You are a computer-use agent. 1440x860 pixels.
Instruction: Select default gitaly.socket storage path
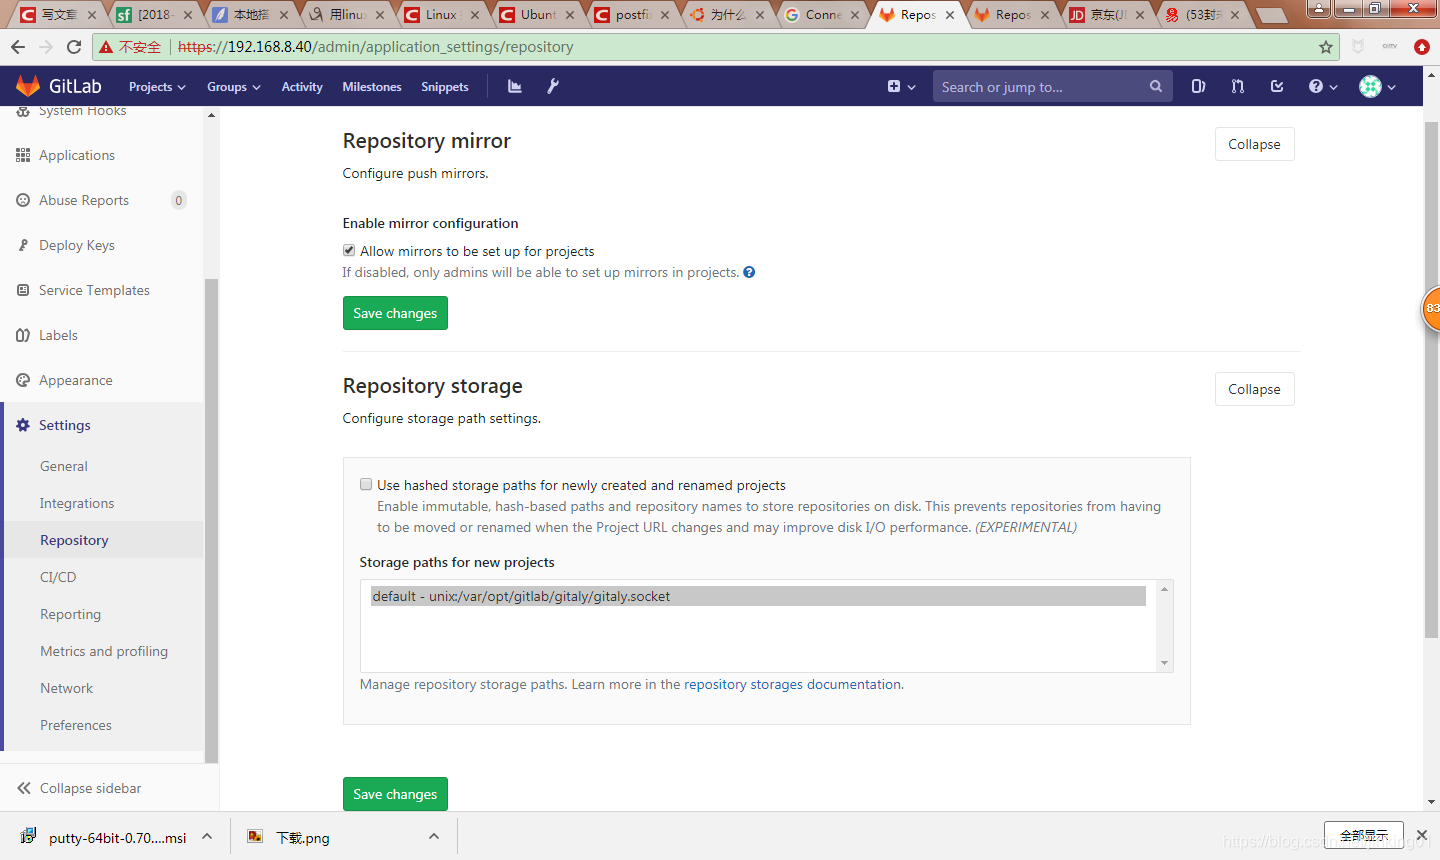click(758, 596)
